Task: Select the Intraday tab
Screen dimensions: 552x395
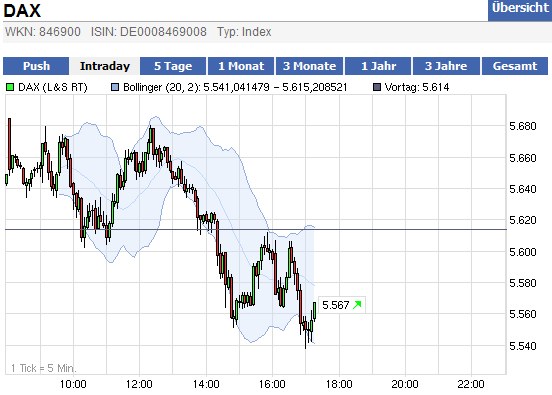Action: (x=105, y=66)
